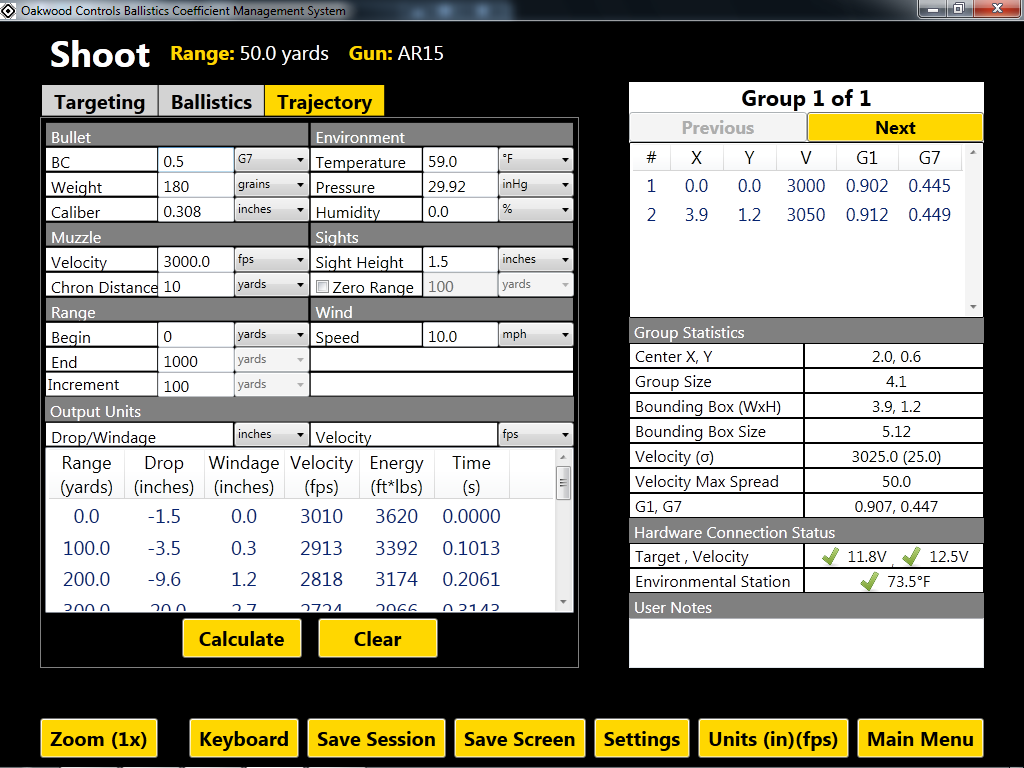The height and width of the screenshot is (768, 1024).
Task: Click the Caliber field showing 0.308
Action: click(x=195, y=211)
